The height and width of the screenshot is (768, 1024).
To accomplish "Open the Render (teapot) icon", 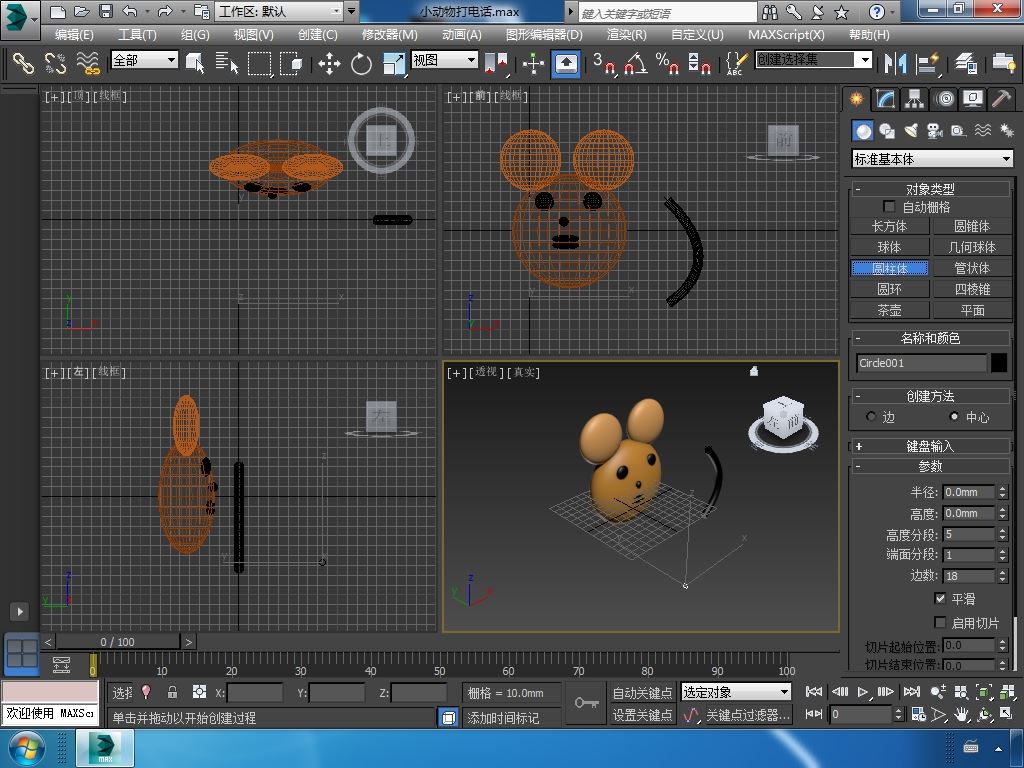I will point(1004,63).
